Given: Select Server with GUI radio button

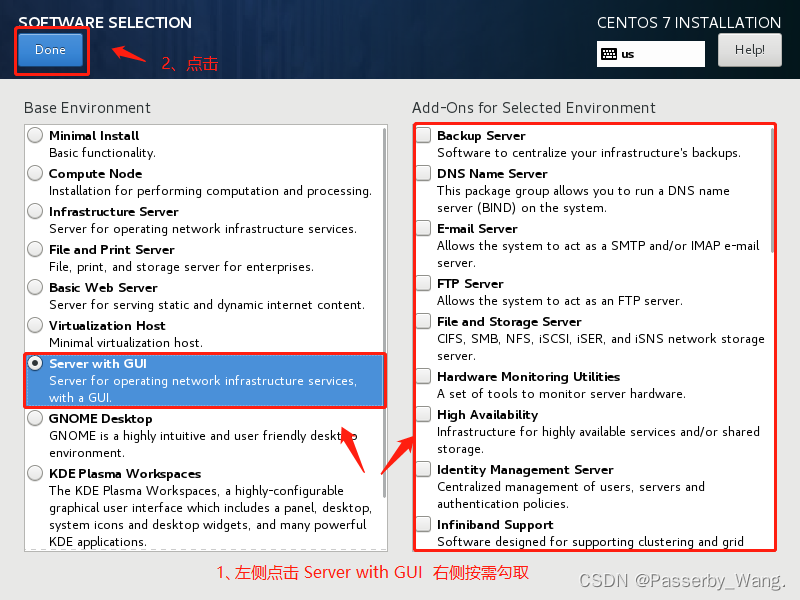Looking at the screenshot, I should click(x=35, y=363).
